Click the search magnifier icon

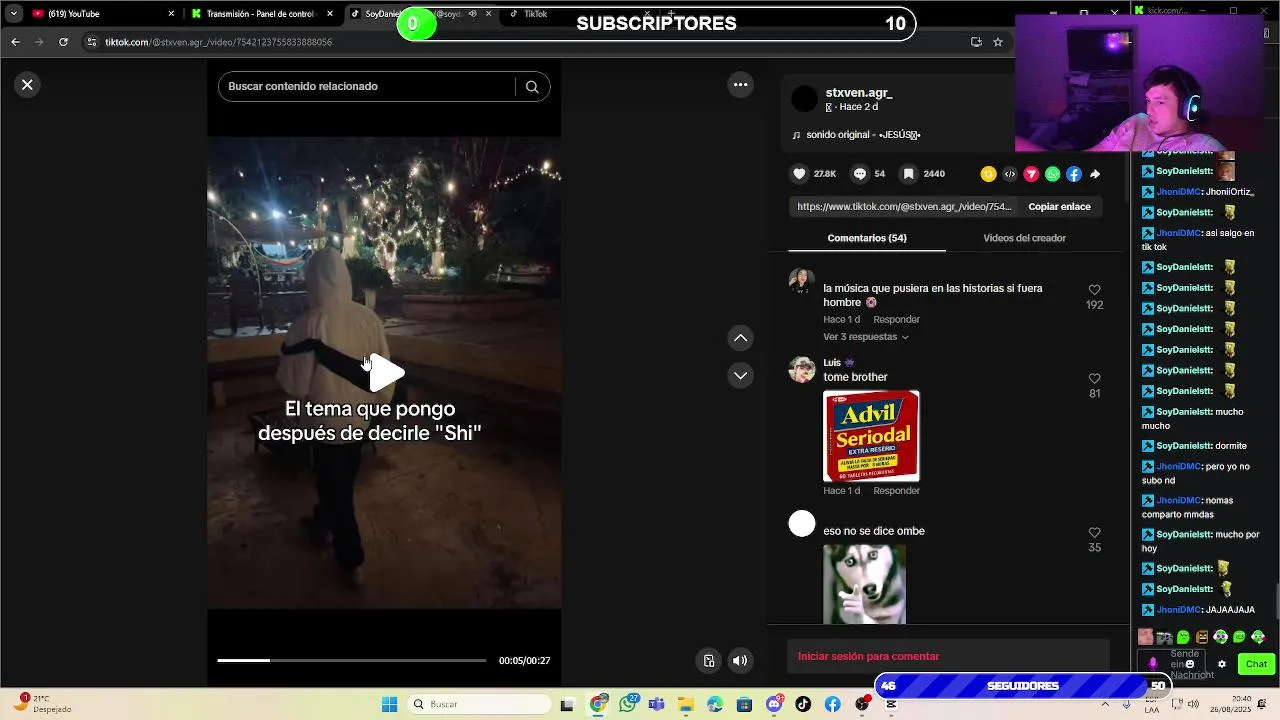point(532,87)
